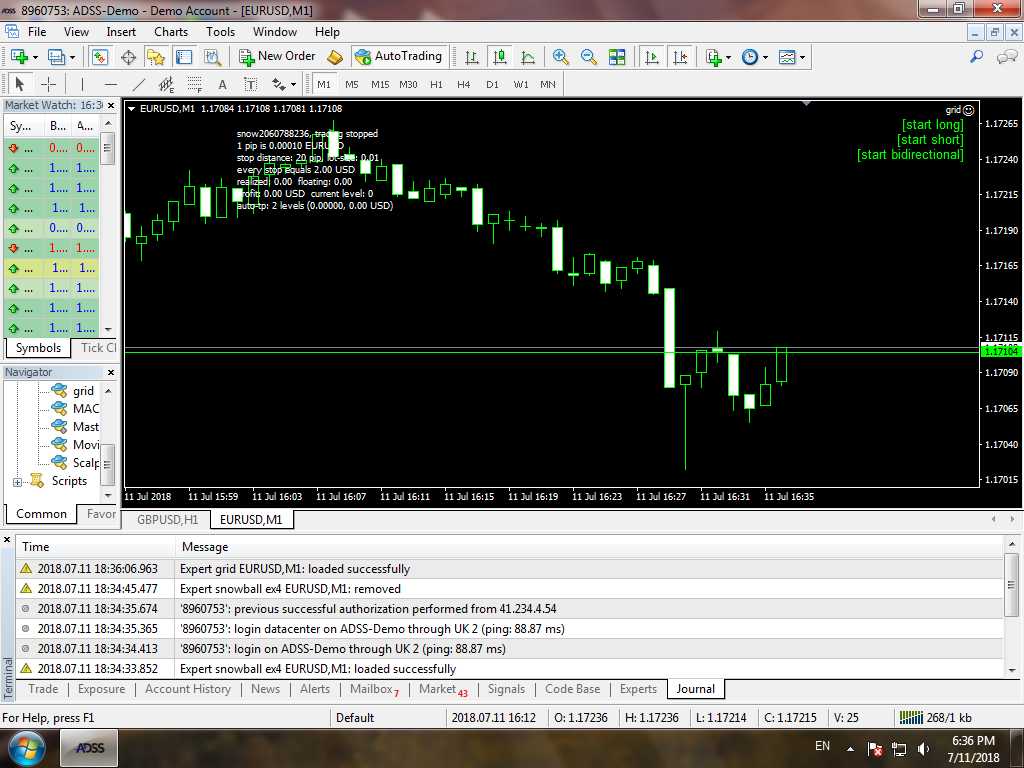Close the Navigator panel
The width and height of the screenshot is (1024, 768).
111,372
